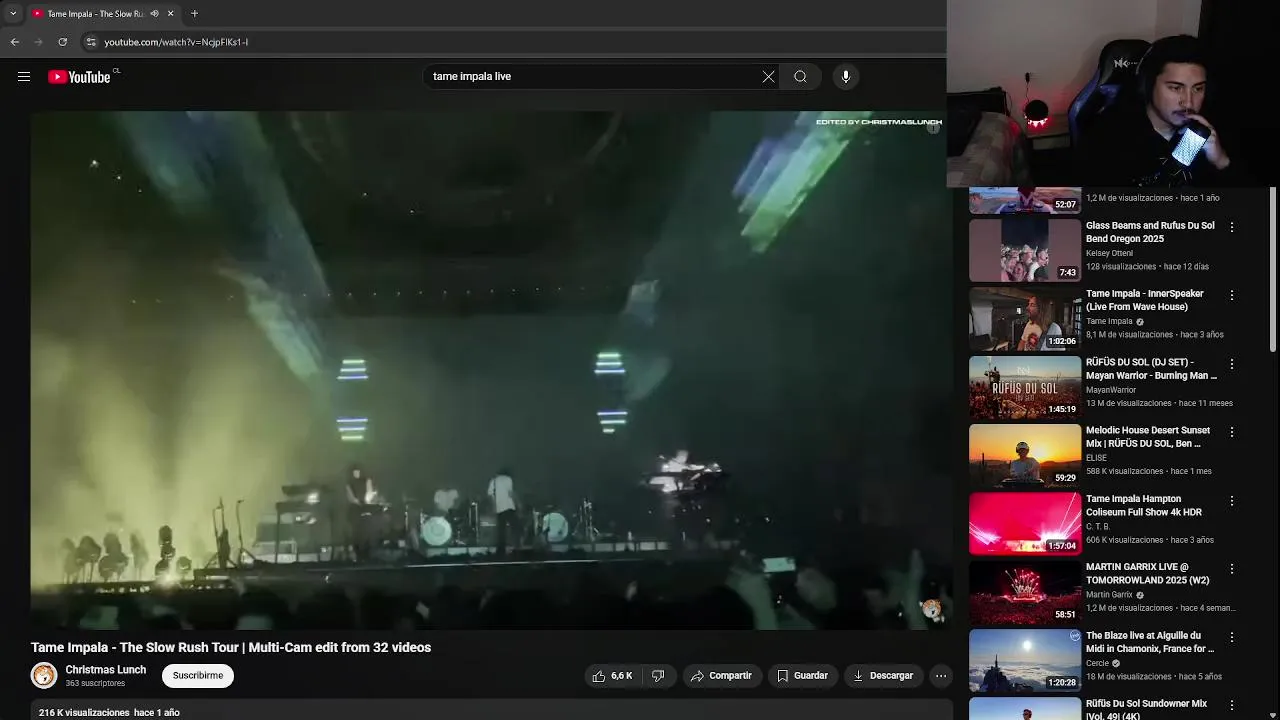Image resolution: width=1280 pixels, height=720 pixels.
Task: Open Melodic House Desert Sunset Mix thumbnail
Action: (1025, 456)
